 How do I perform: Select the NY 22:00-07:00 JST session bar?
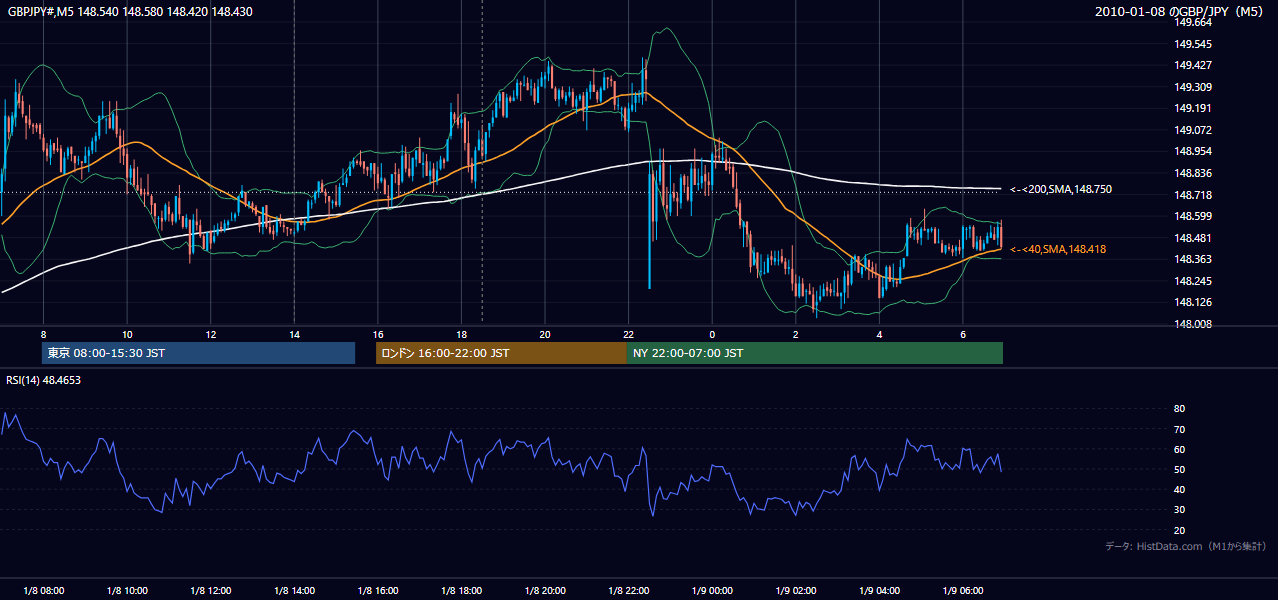(815, 353)
